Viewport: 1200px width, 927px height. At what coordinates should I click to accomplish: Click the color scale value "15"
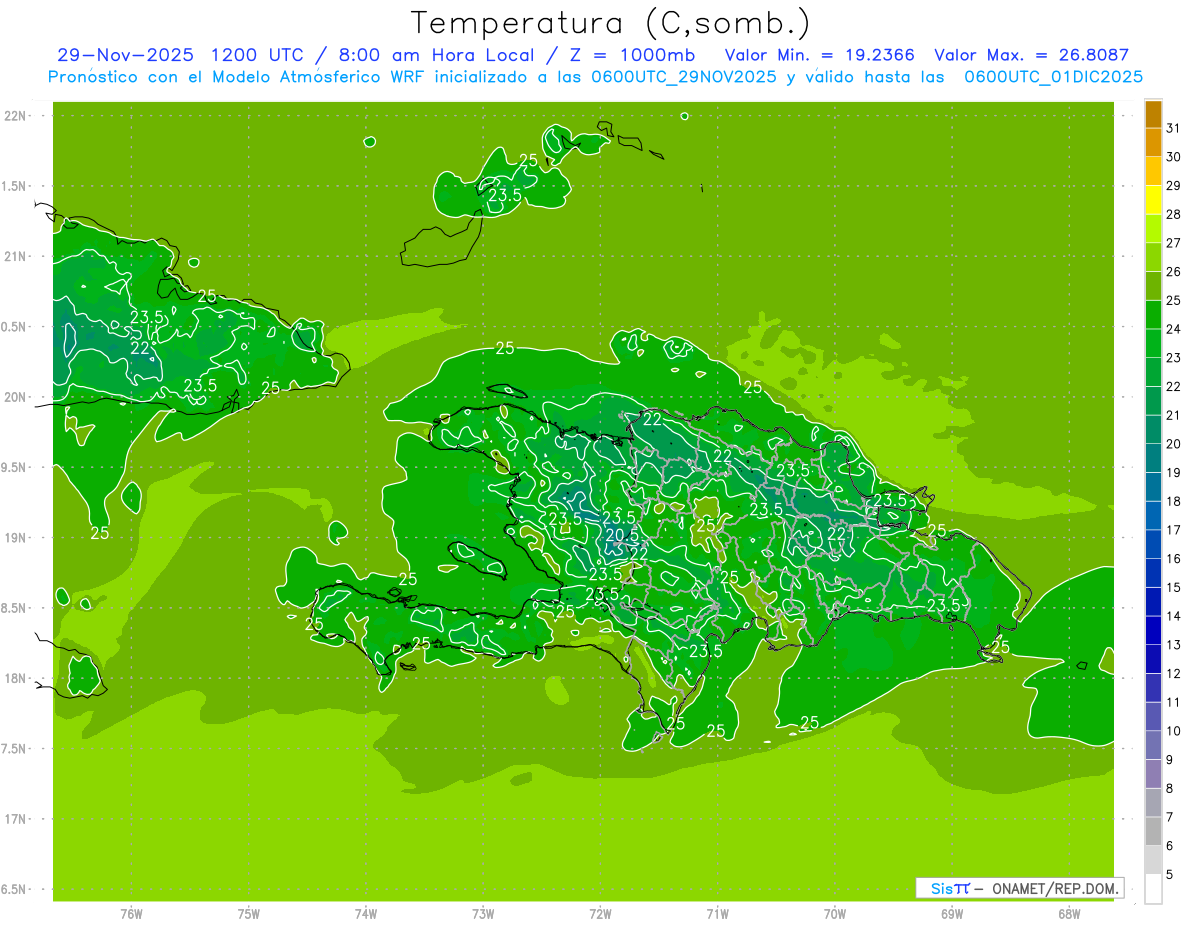(1174, 588)
